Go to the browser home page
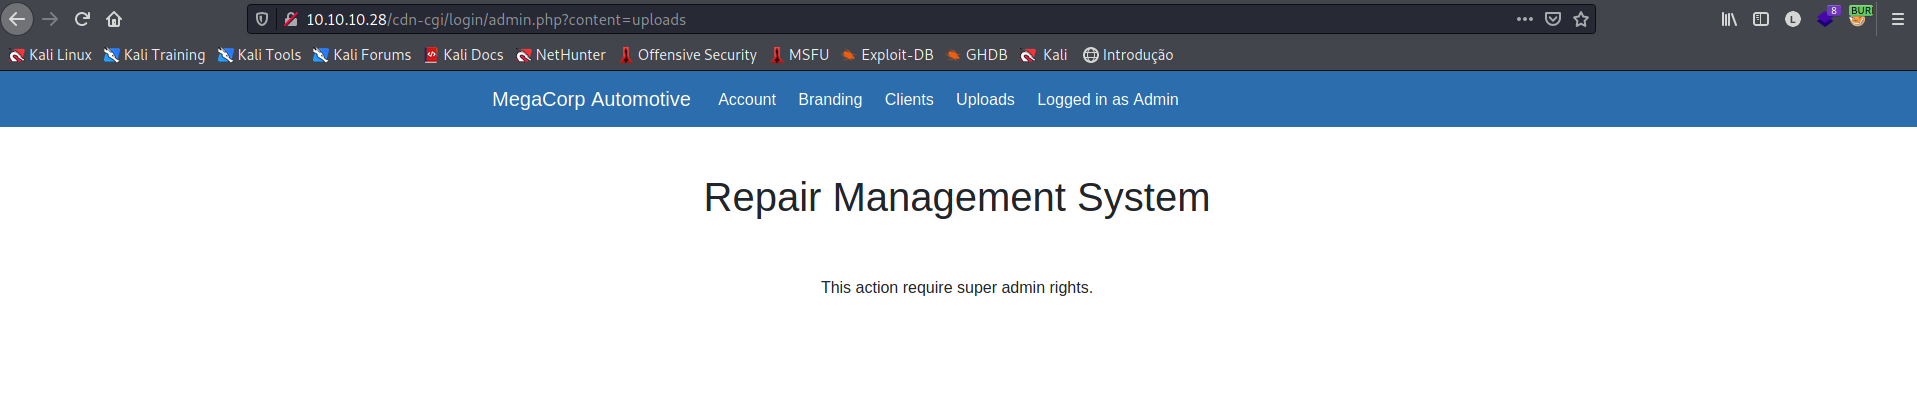 [x=114, y=19]
